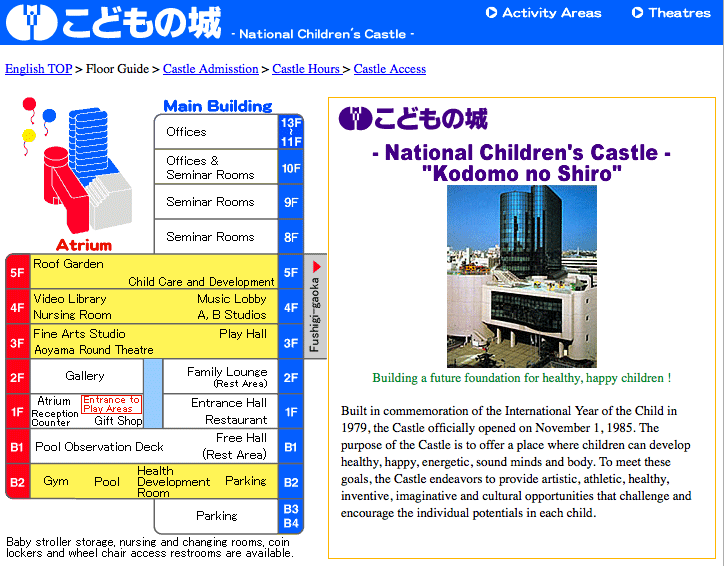Open the Activity Areas arrow icon
Image resolution: width=724 pixels, height=566 pixels.
pyautogui.click(x=491, y=12)
